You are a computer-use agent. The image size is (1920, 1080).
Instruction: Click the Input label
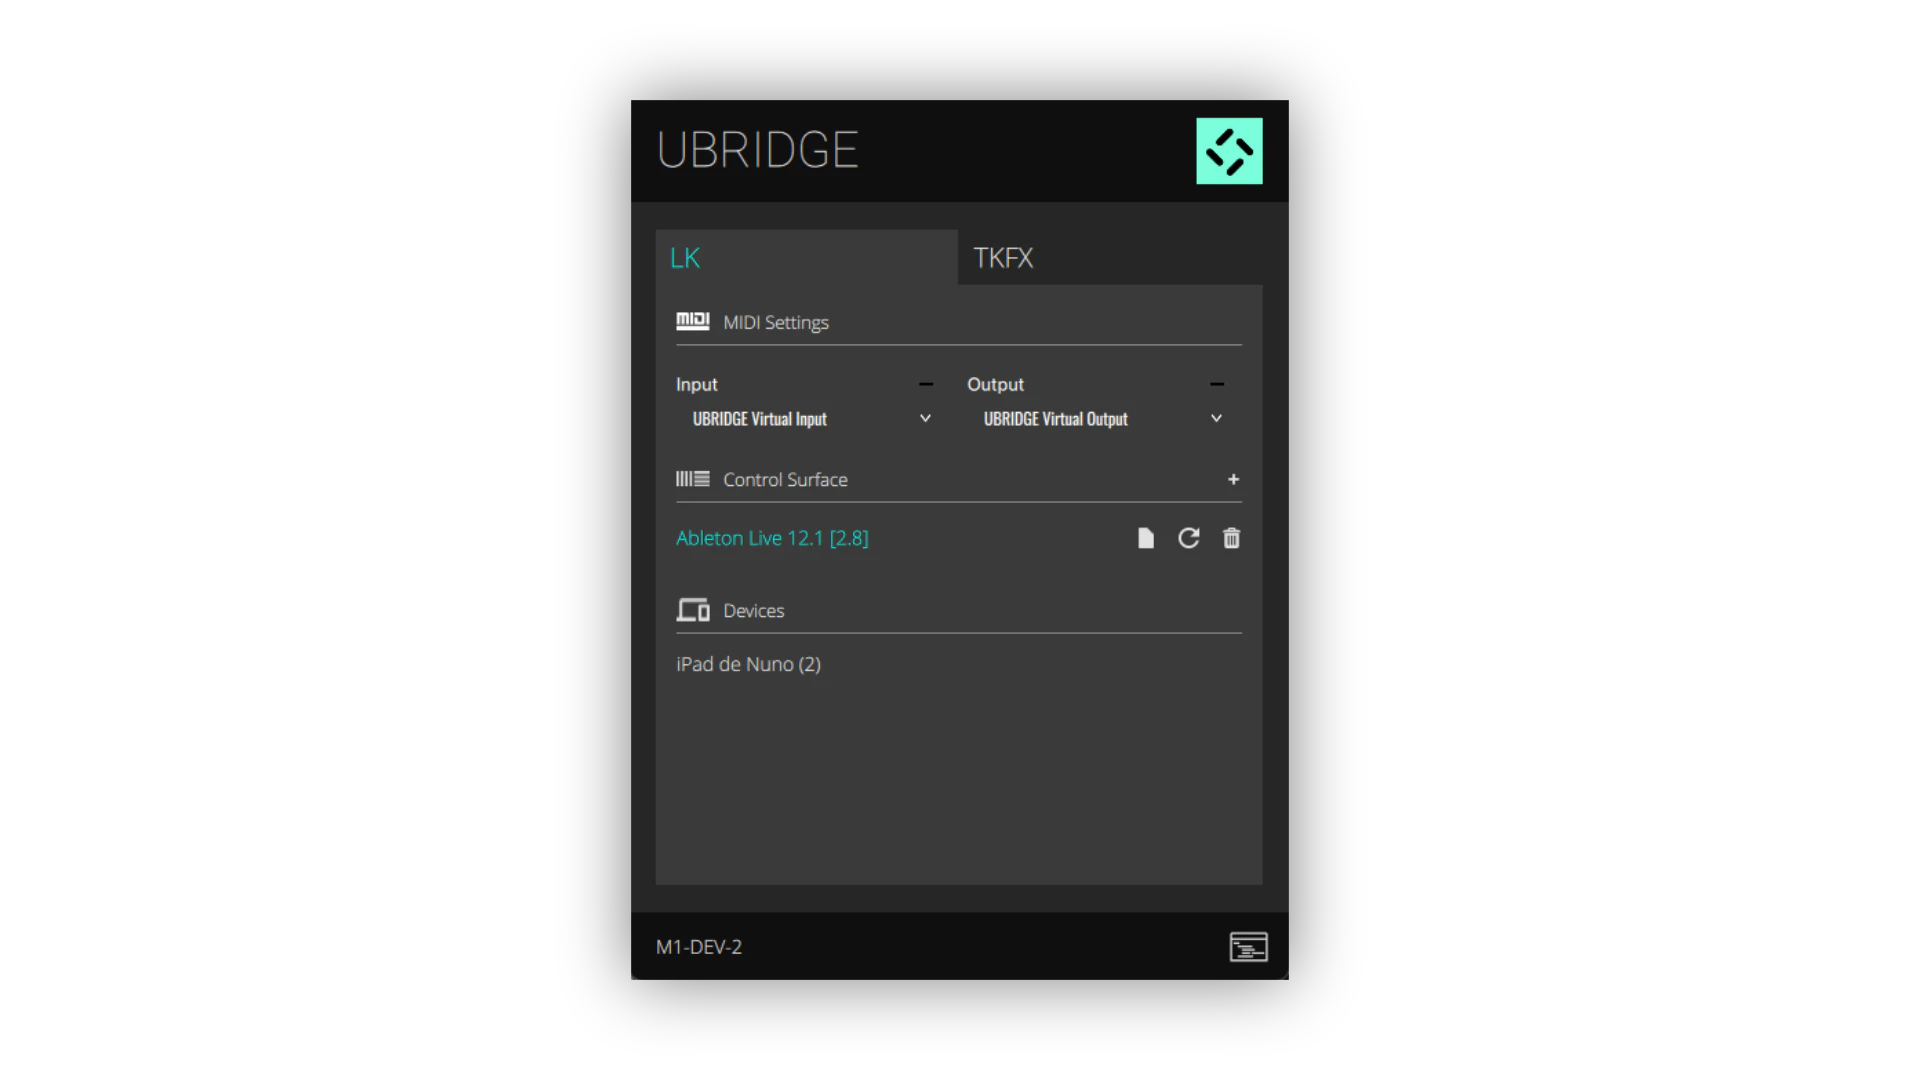pyautogui.click(x=696, y=384)
